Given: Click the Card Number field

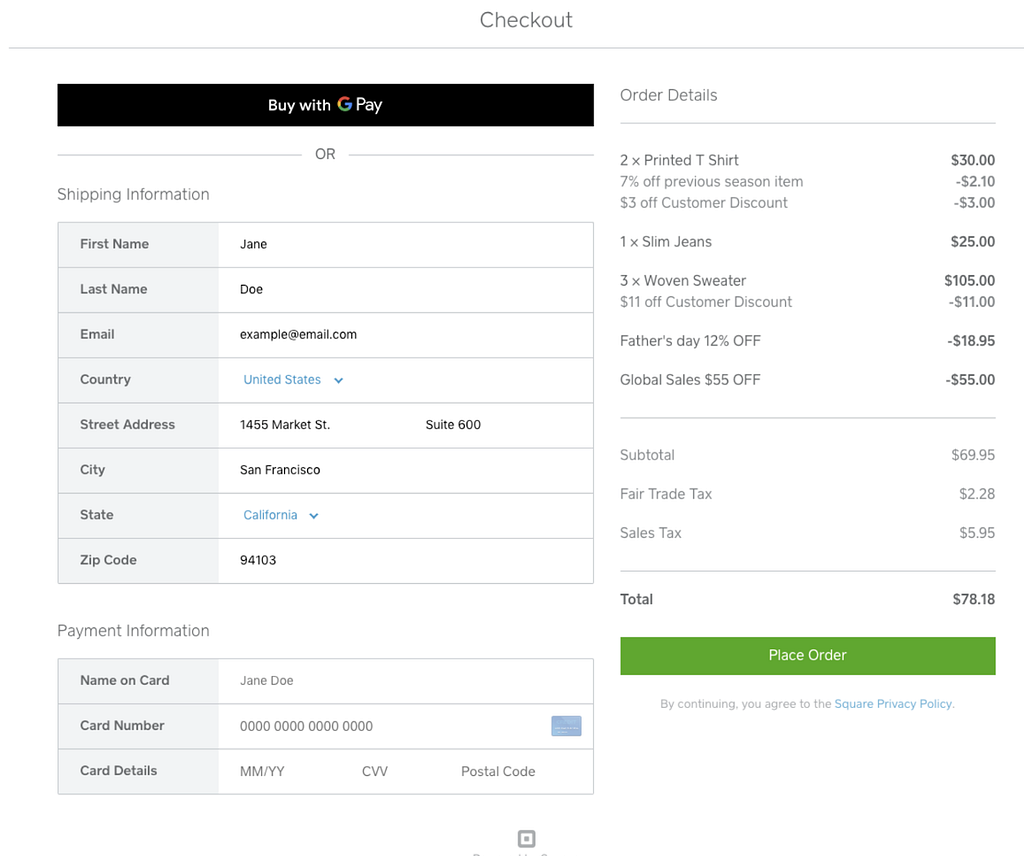Looking at the screenshot, I should pos(384,725).
